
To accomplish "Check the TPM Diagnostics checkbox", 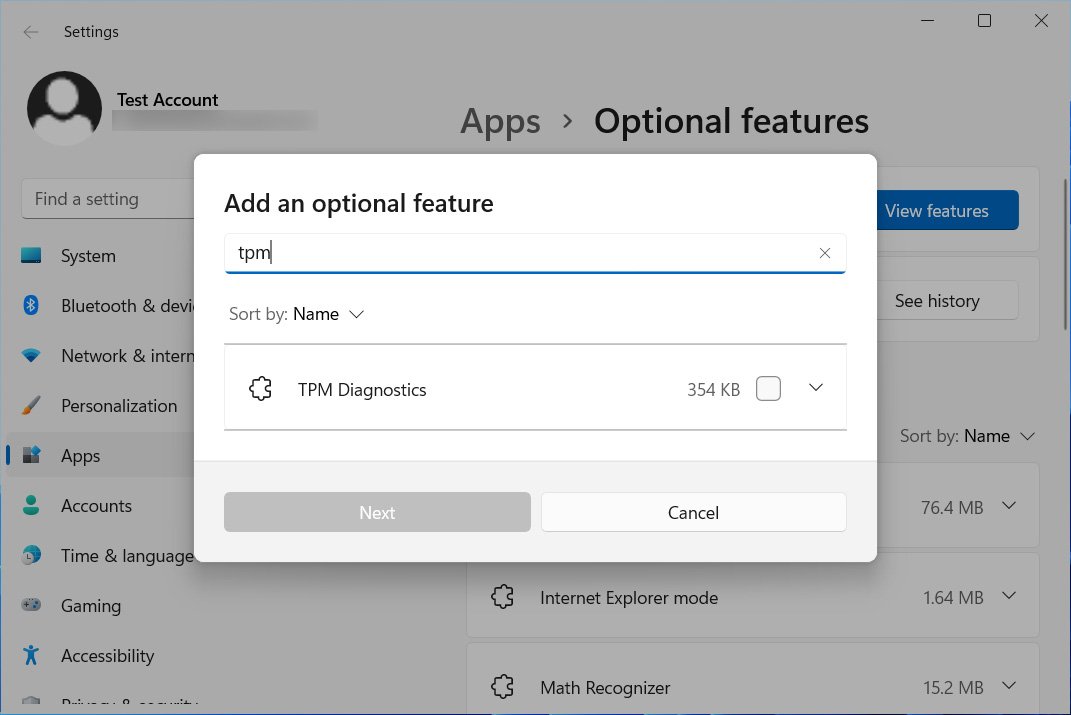I will 768,389.
